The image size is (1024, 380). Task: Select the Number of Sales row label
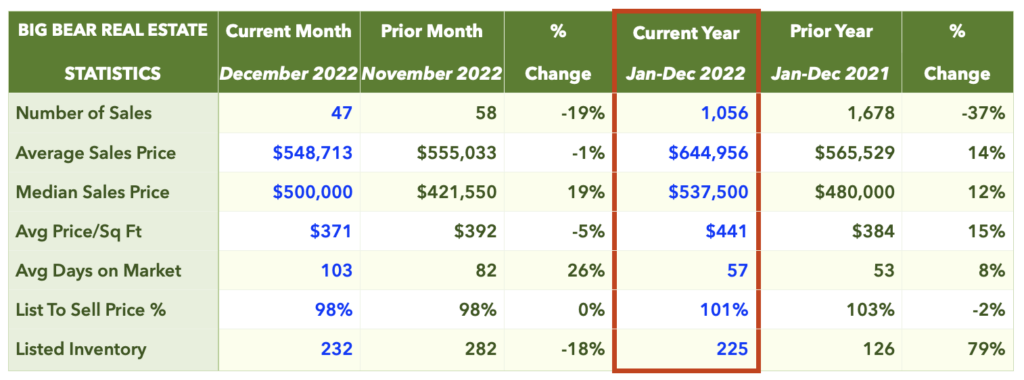coord(84,113)
